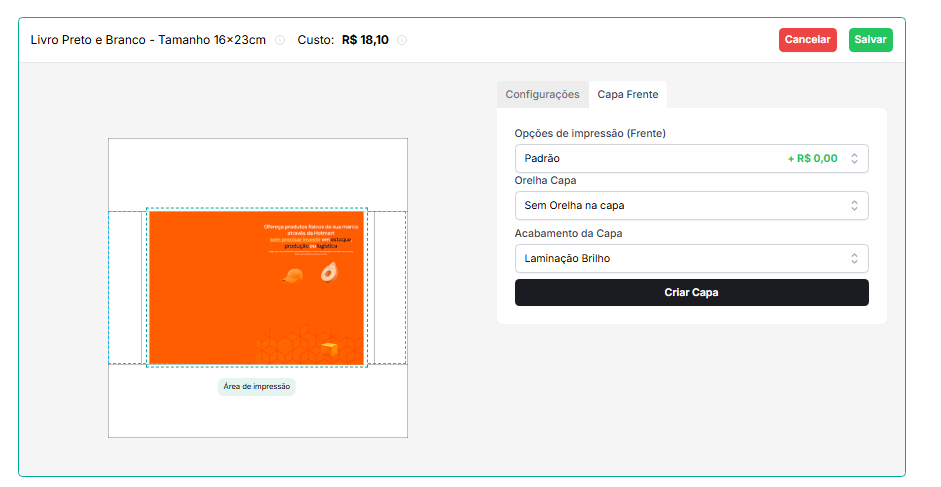Click the red Cancelar button
This screenshot has width=941, height=487.
click(x=807, y=40)
